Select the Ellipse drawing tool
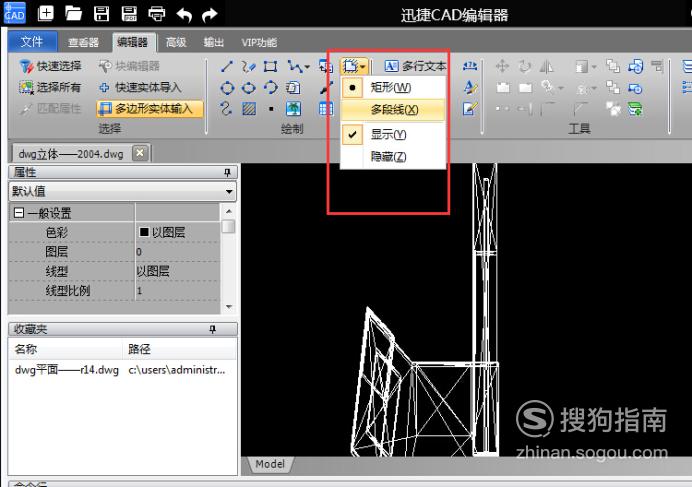The height and width of the screenshot is (487, 692). (248, 88)
